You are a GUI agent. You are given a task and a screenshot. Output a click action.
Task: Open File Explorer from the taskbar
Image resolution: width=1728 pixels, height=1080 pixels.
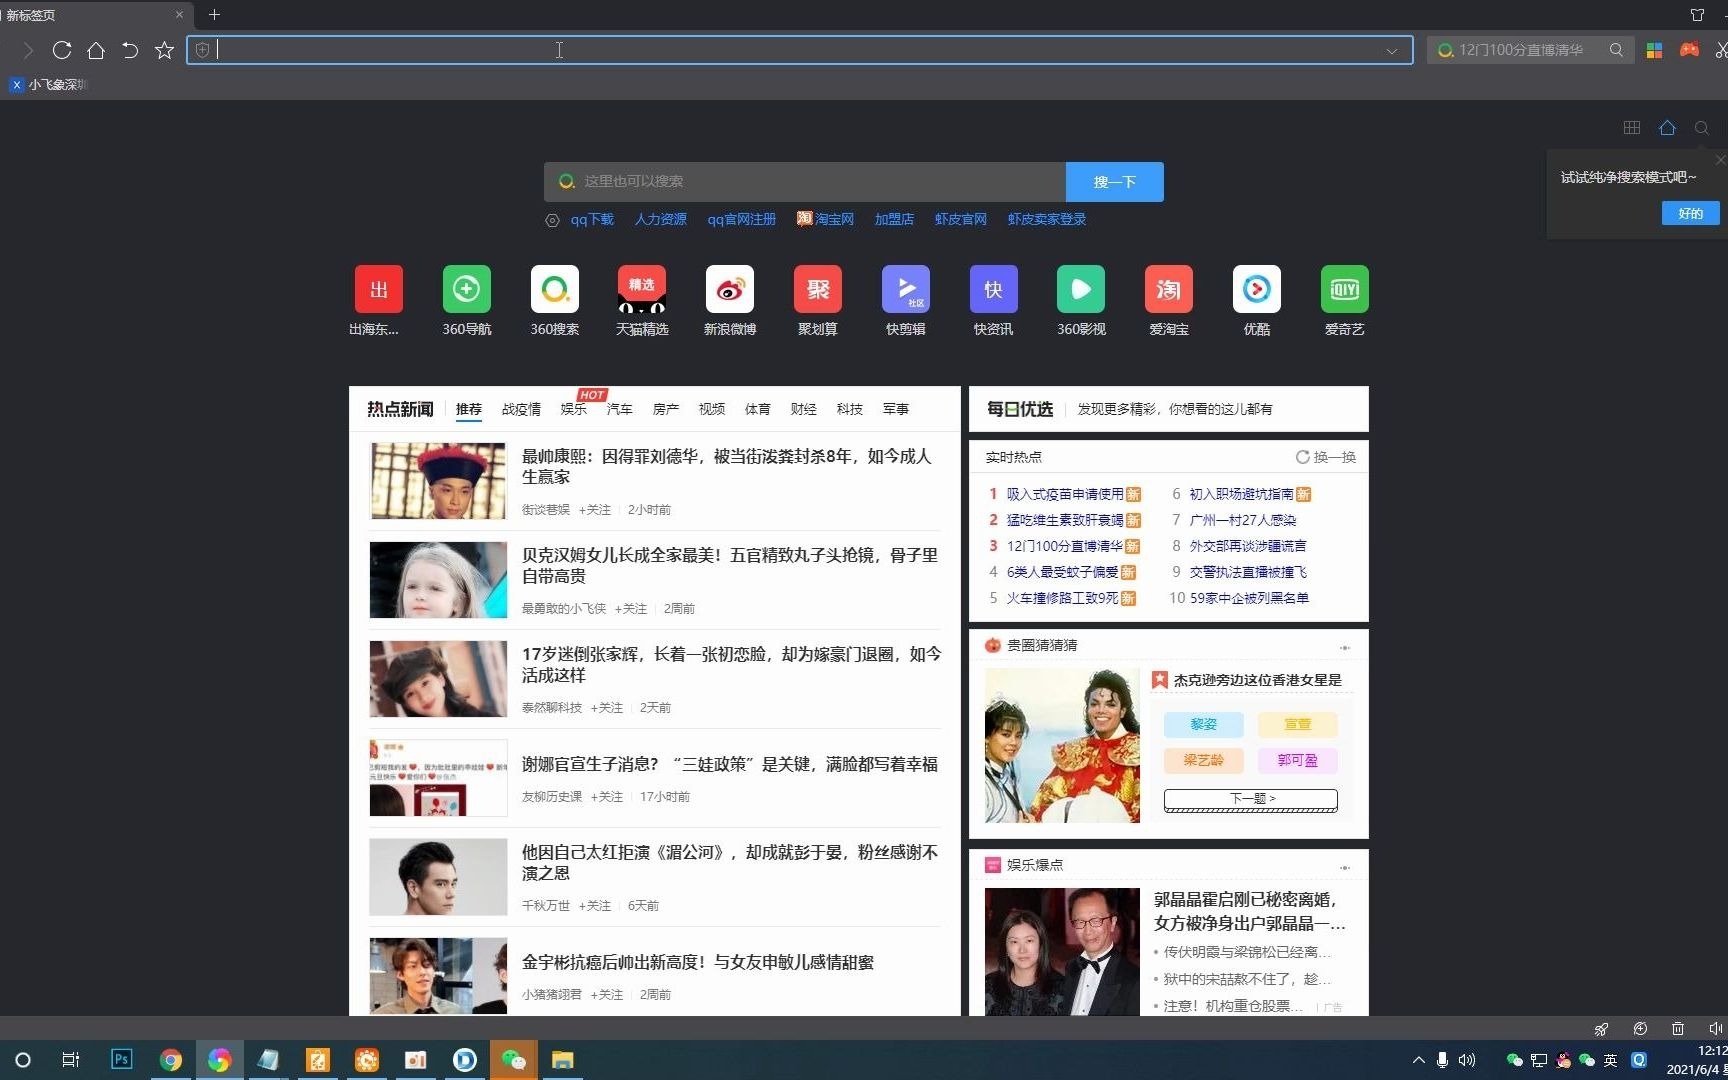[x=563, y=1060]
